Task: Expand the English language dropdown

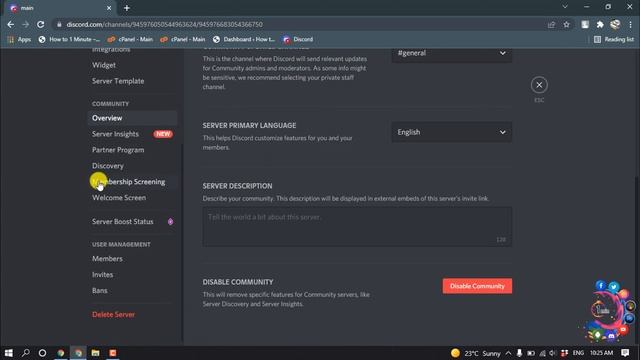Action: coord(451,132)
